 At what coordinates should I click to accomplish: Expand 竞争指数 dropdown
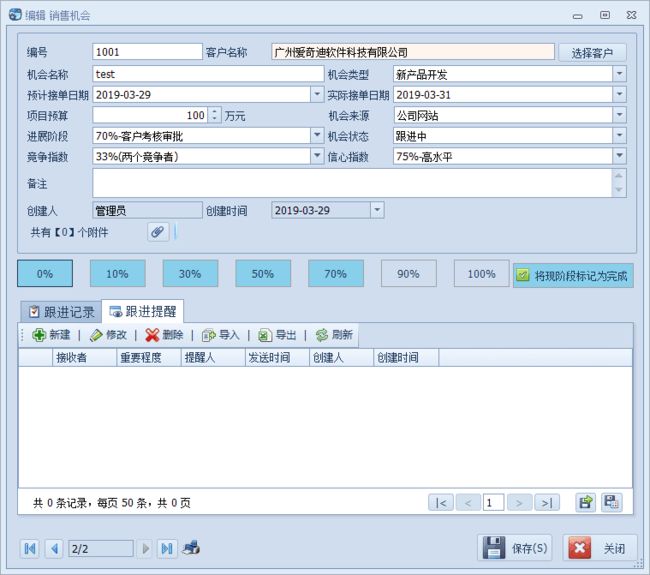317,156
